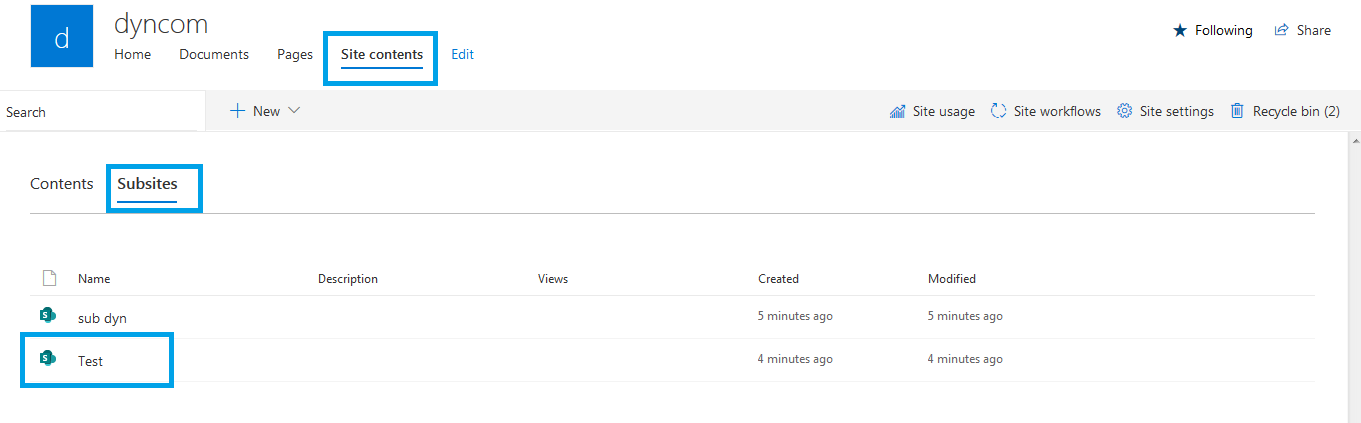
Task: Click the plus New button
Action: (x=255, y=111)
